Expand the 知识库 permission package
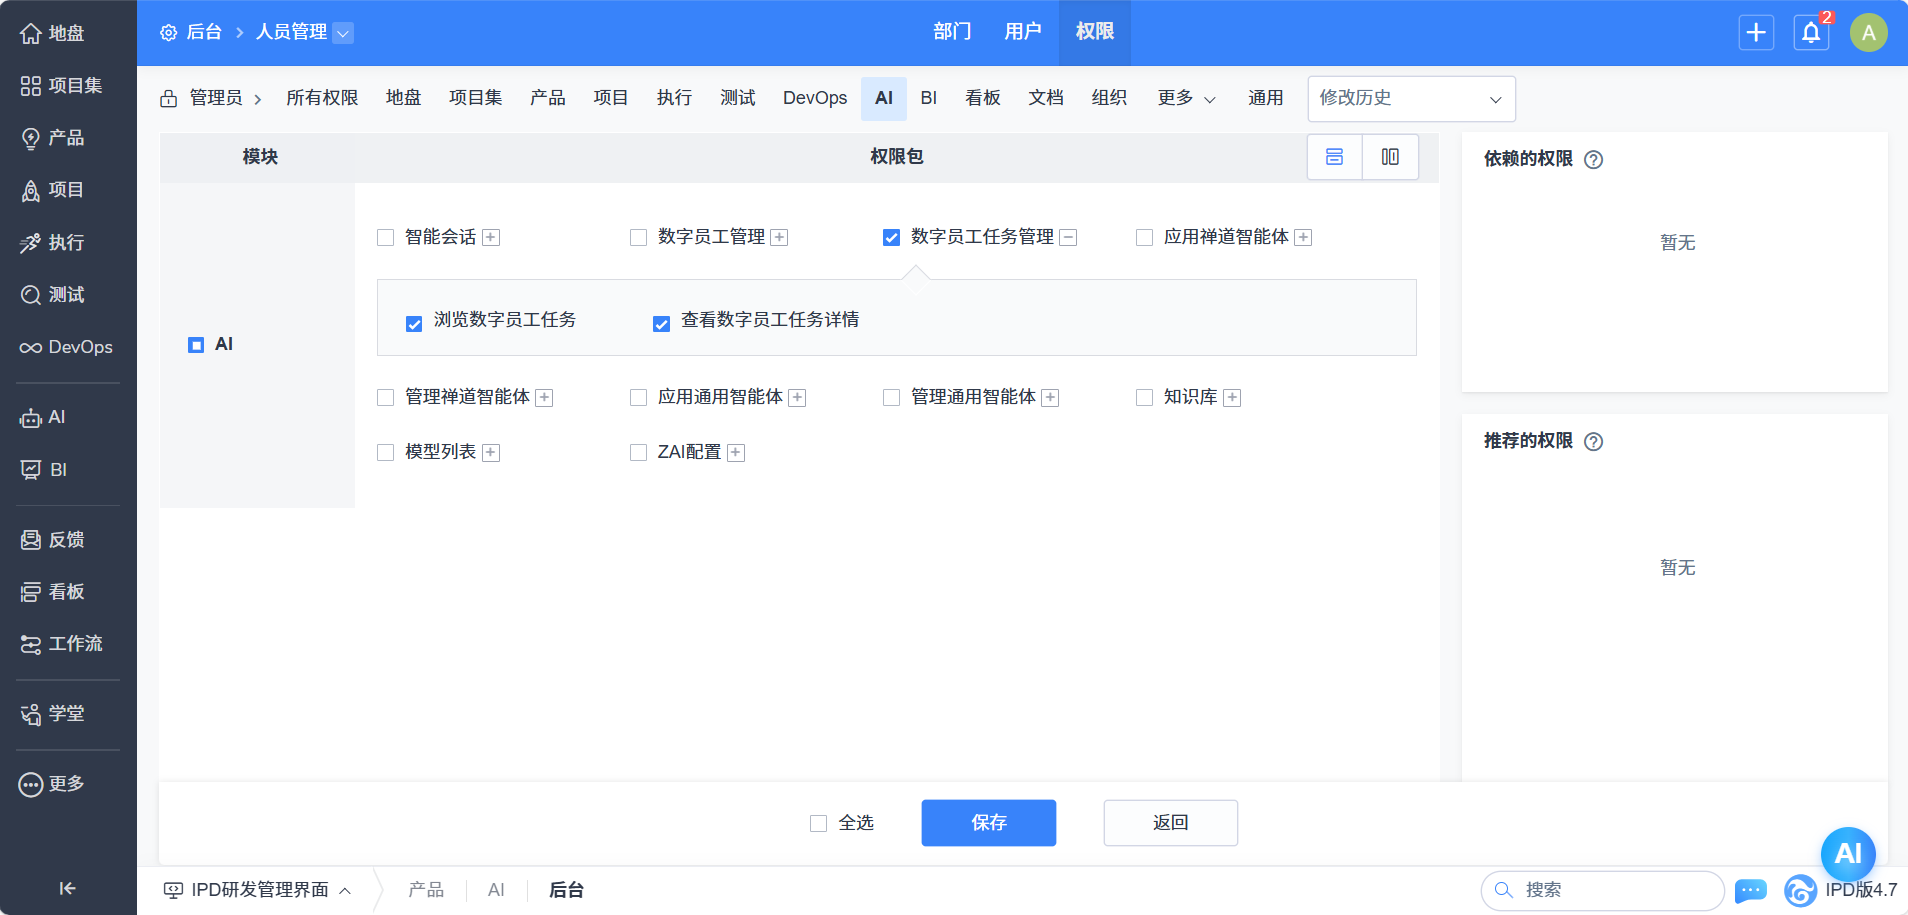 coord(1232,398)
